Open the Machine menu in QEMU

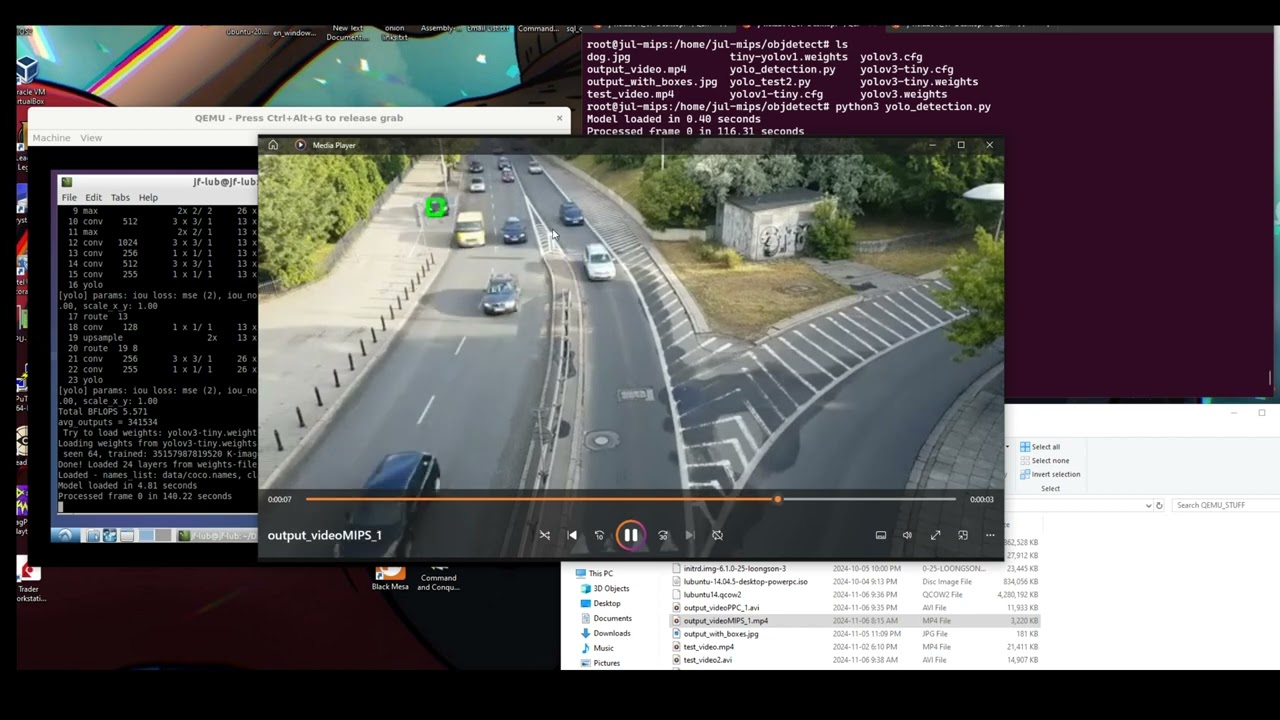(x=51, y=138)
